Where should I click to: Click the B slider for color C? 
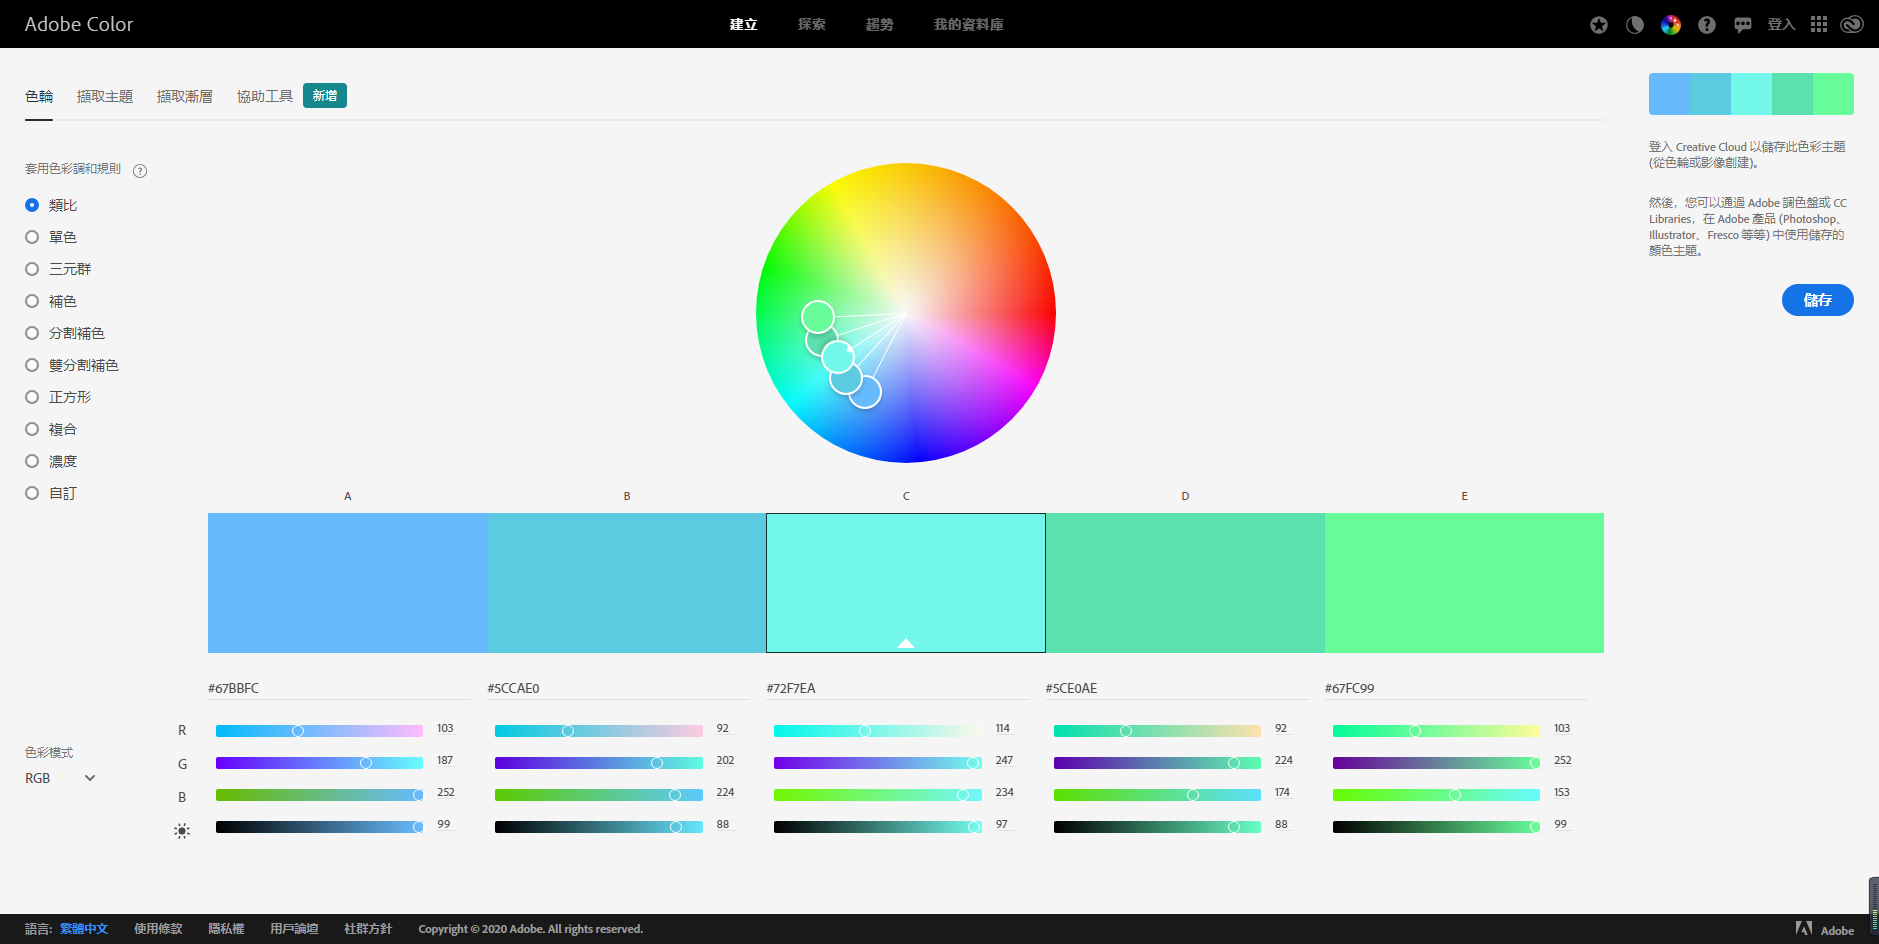tap(878, 795)
